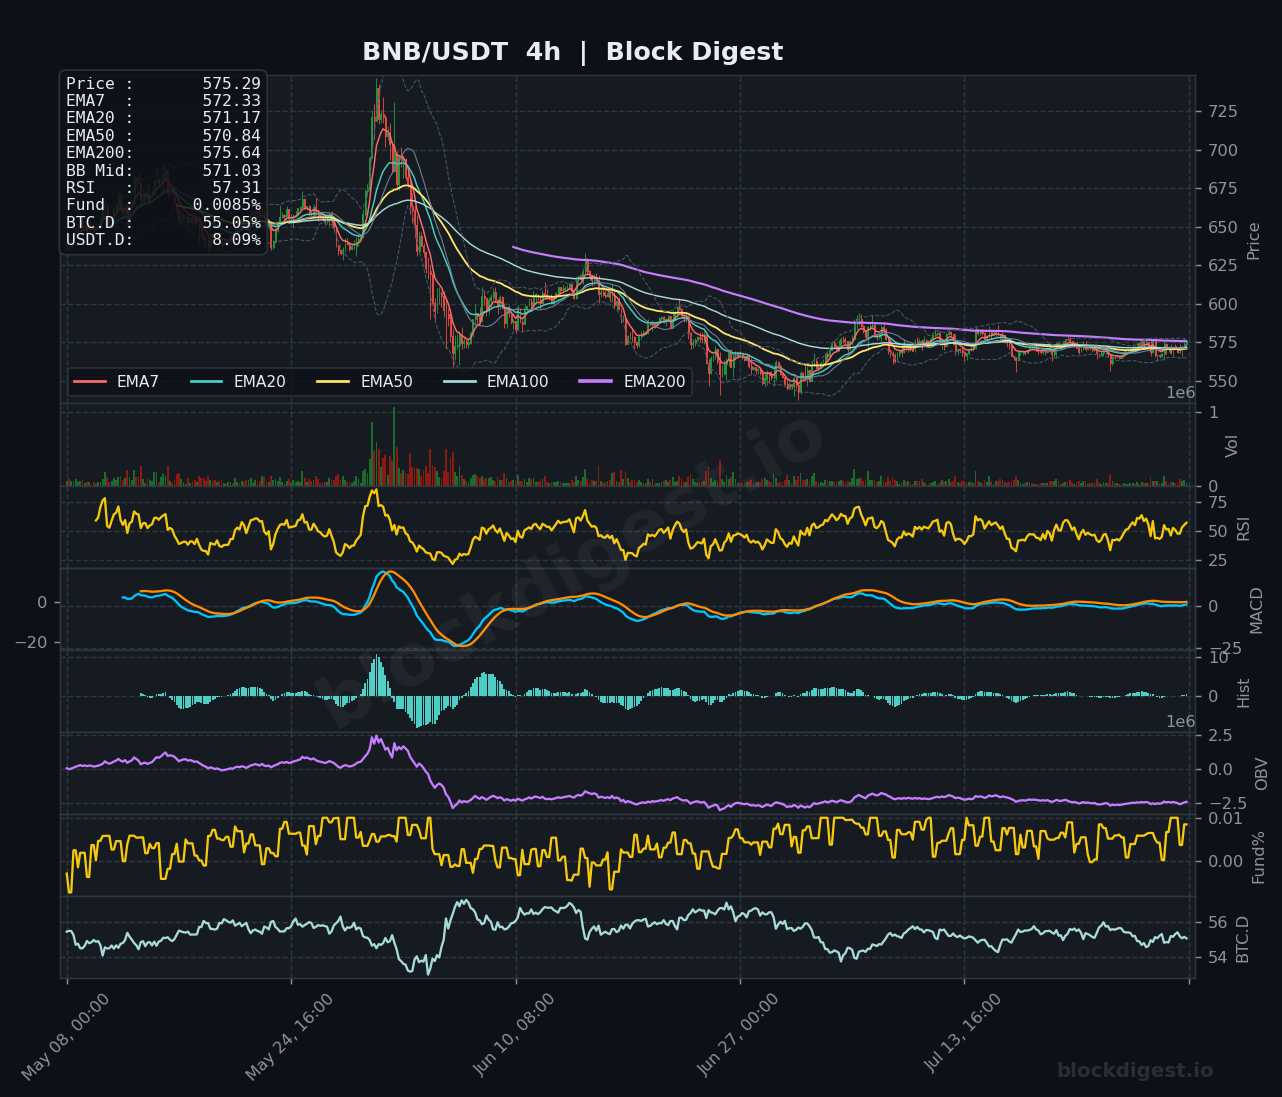
Task: Click the Price axis label
Action: coord(1254,241)
